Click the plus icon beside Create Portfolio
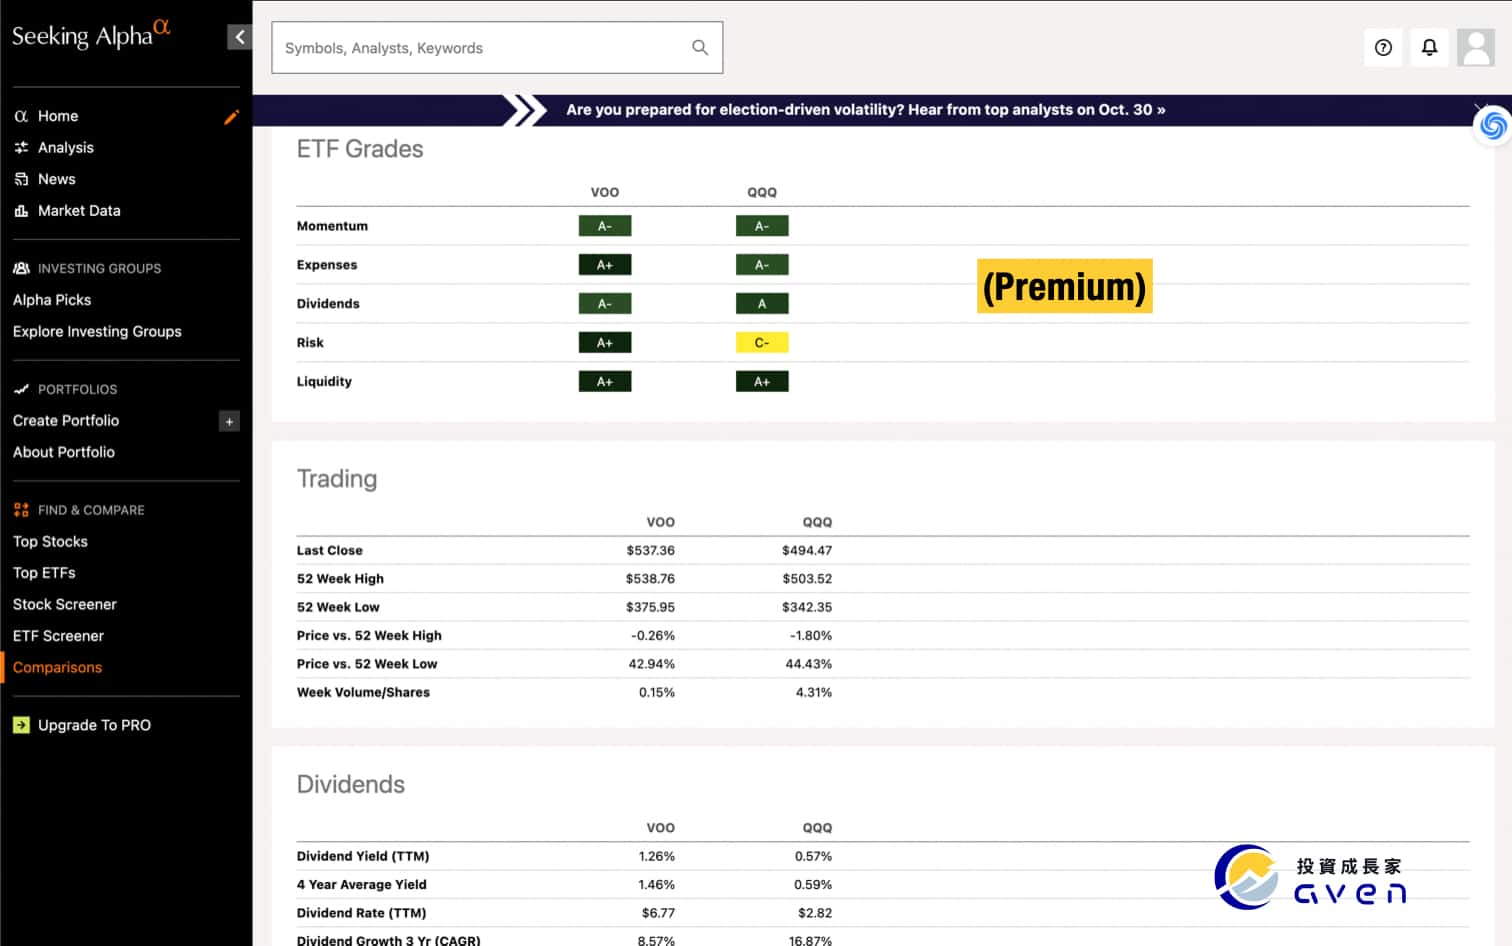Viewport: 1512px width, 946px height. pyautogui.click(x=229, y=421)
